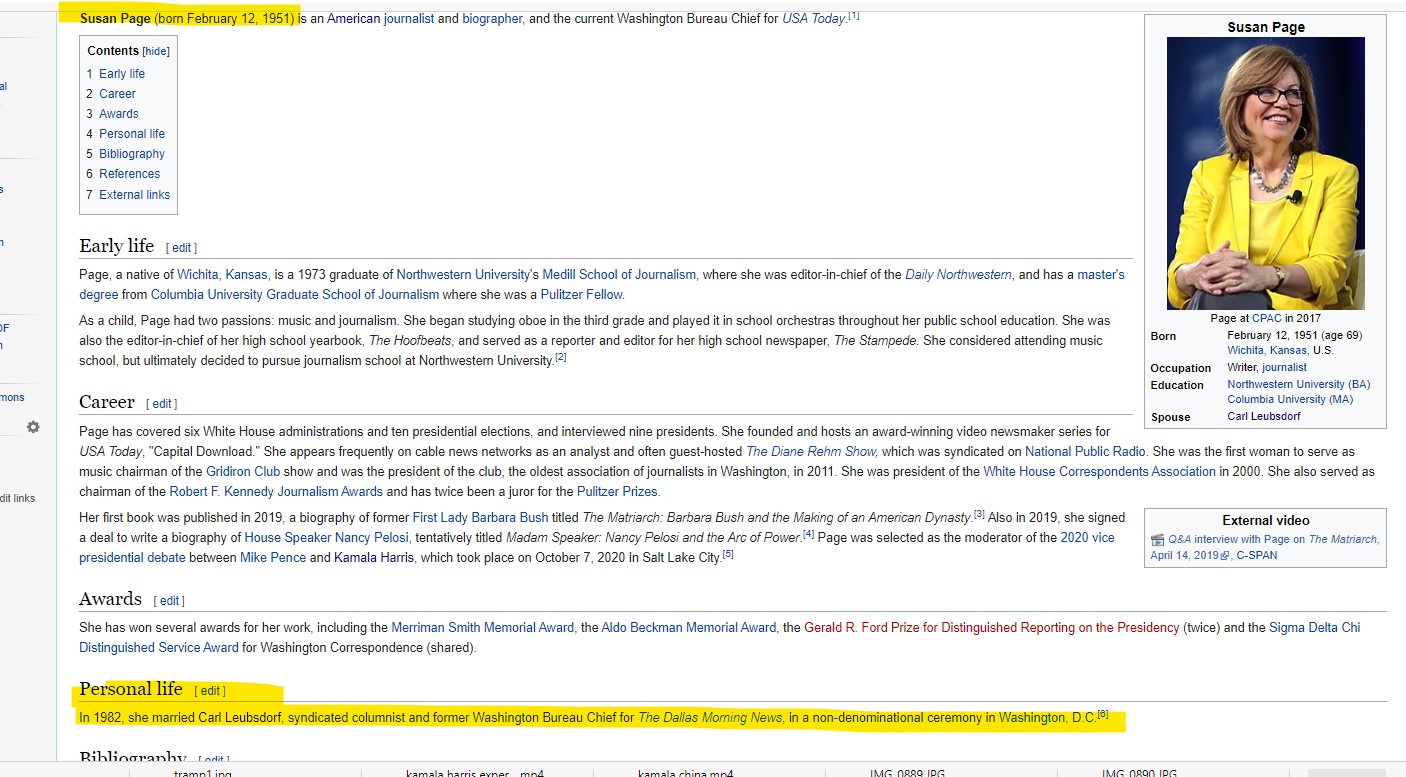Edit the Personal life section
The image size is (1406, 777).
pyautogui.click(x=210, y=691)
